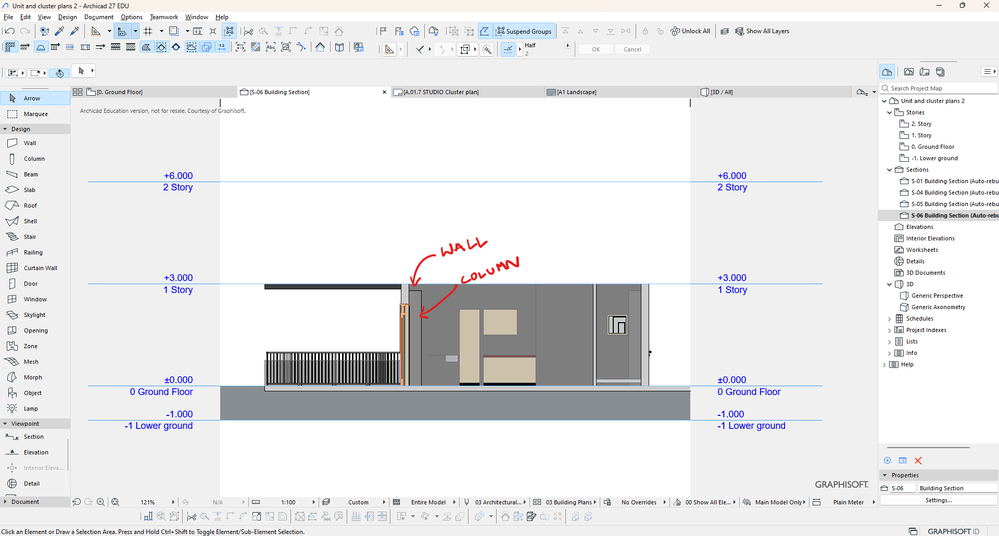Choose the Roof tool
This screenshot has height=536, width=999.
tap(30, 205)
